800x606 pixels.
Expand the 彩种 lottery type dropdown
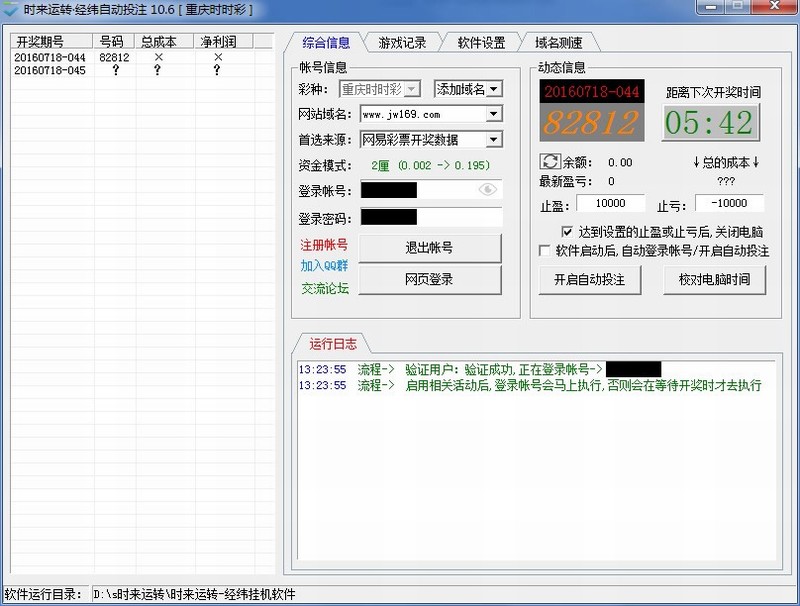point(413,89)
